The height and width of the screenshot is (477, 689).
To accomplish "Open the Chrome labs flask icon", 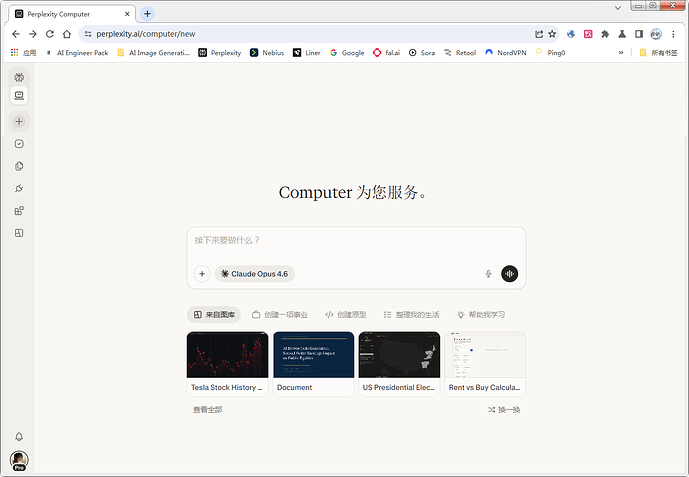I will pyautogui.click(x=622, y=34).
